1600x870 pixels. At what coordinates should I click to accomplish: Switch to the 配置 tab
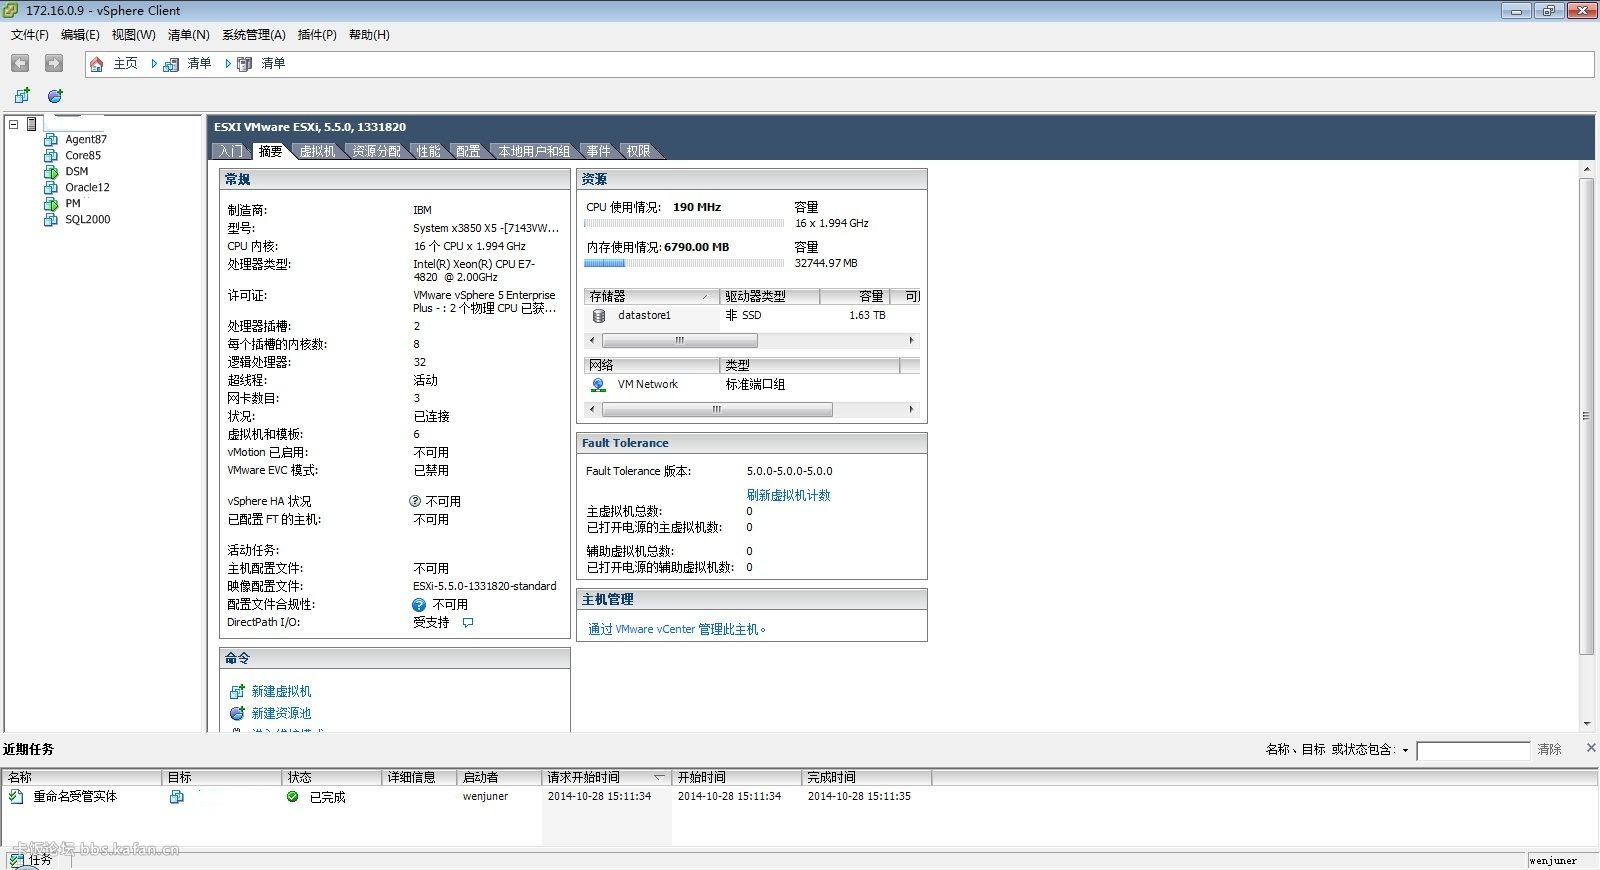pos(468,151)
